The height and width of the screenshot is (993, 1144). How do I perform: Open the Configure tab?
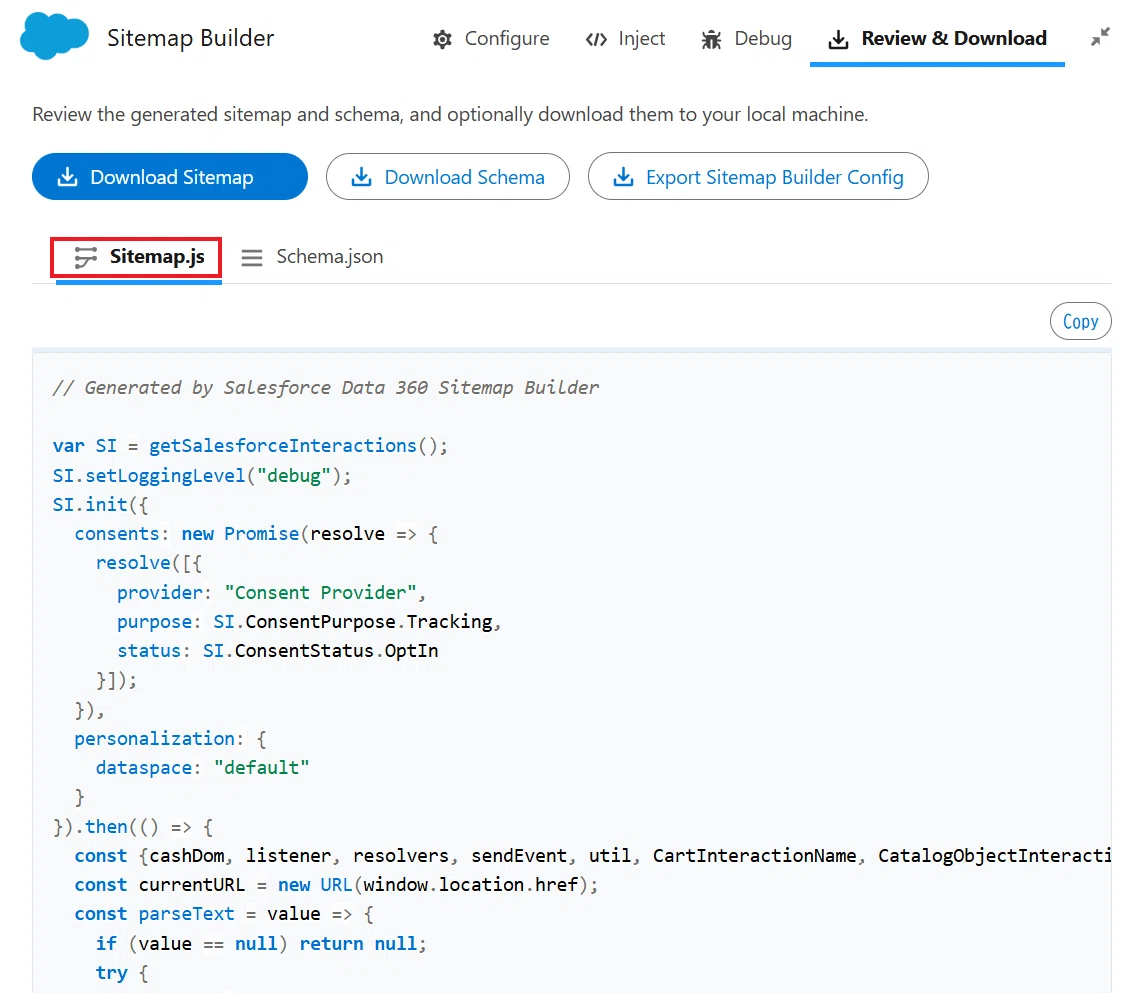(491, 39)
